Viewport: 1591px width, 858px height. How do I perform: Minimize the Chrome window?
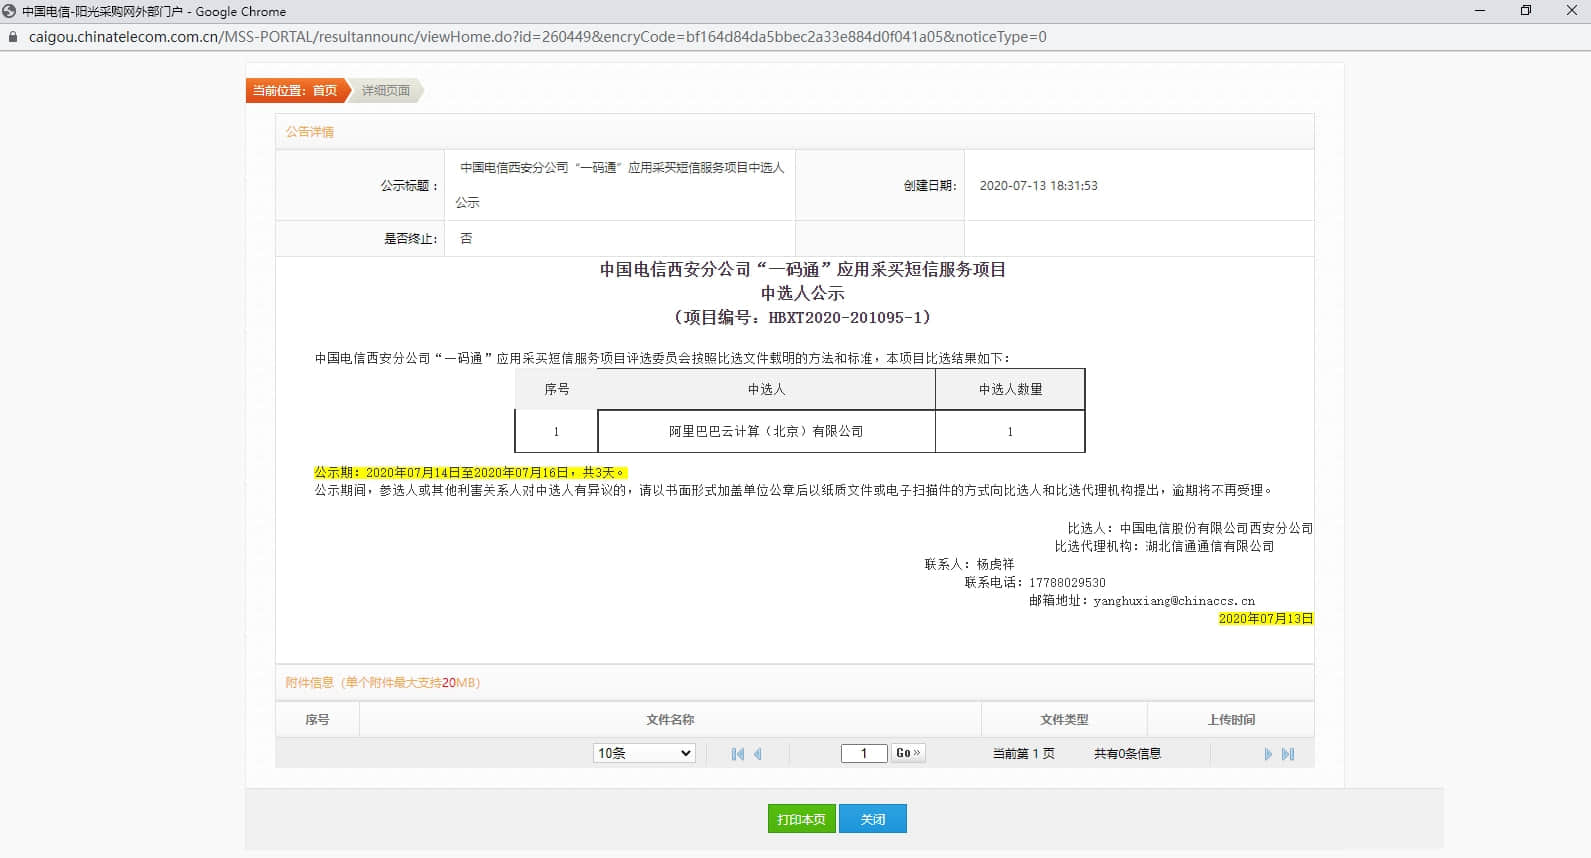tap(1480, 11)
